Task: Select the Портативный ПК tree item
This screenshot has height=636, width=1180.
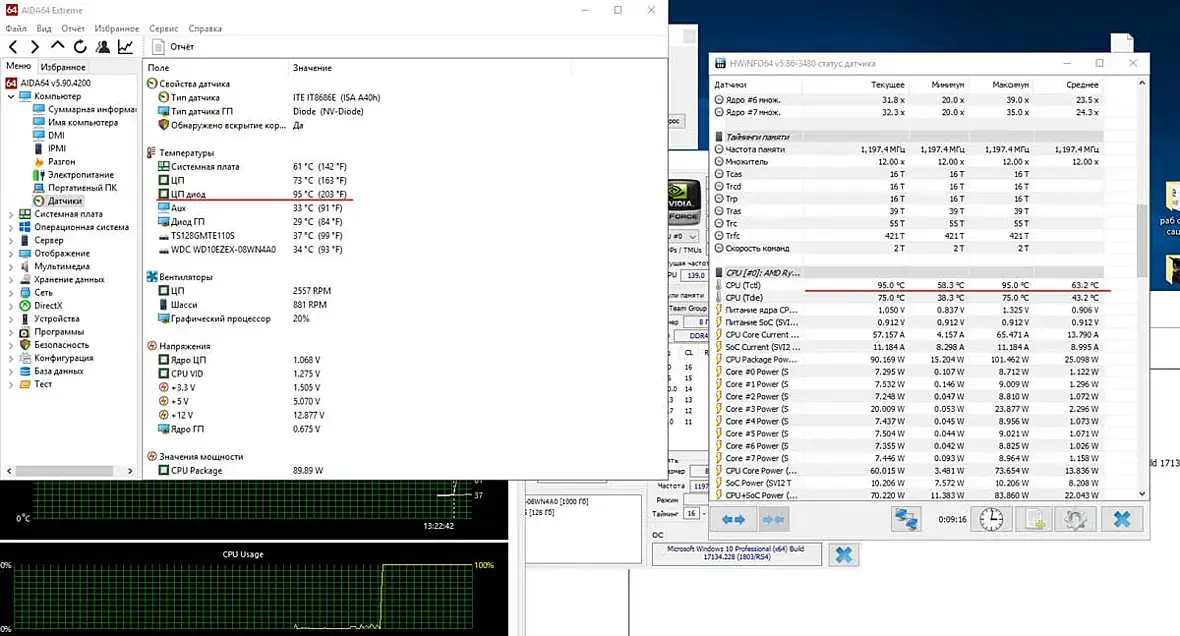Action: click(75, 188)
